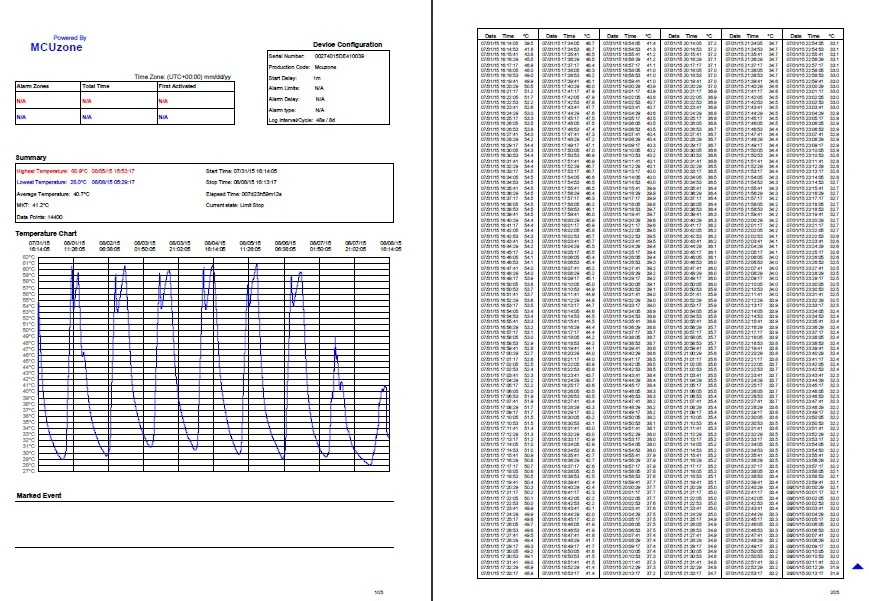869x601 pixels.
Task: Click the page number 1/35 footer
Action: coord(379,593)
